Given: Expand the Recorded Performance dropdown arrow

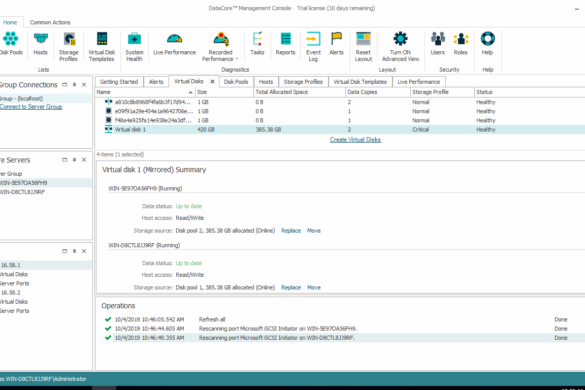Looking at the screenshot, I should point(237,59).
